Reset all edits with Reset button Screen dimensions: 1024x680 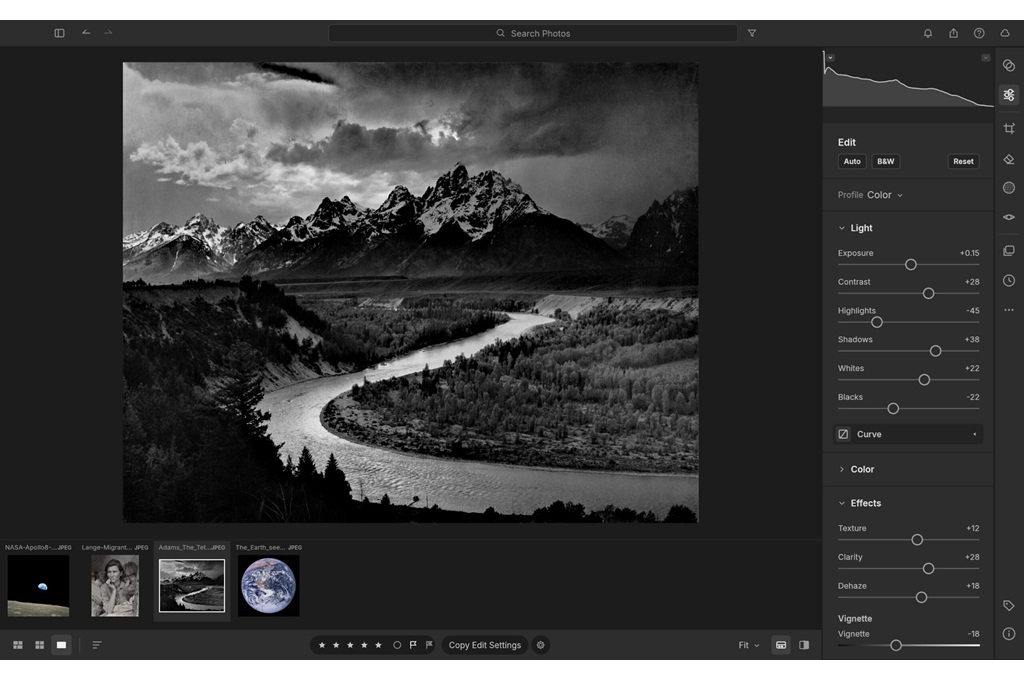(963, 161)
